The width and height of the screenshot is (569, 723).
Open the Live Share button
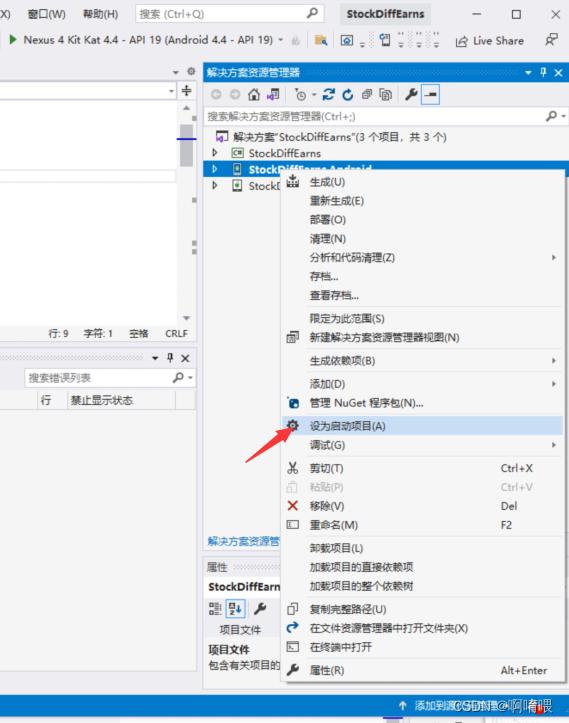coord(490,41)
